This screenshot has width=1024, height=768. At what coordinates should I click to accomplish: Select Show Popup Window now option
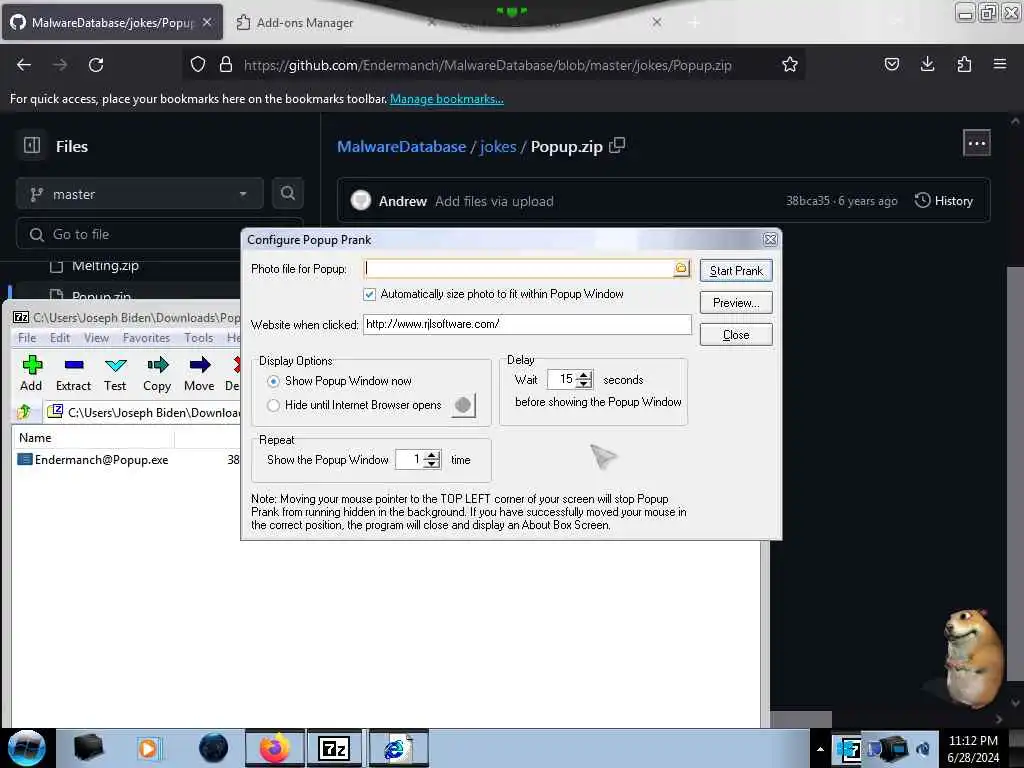[x=274, y=381]
